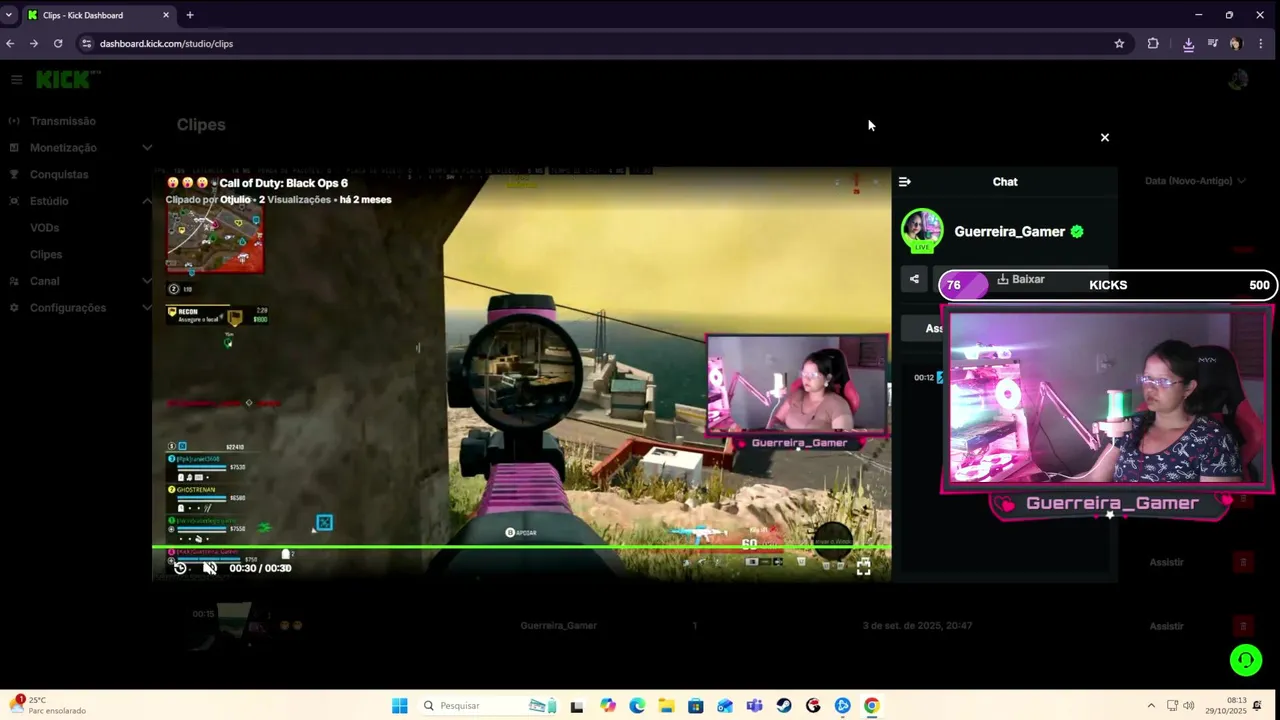This screenshot has width=1280, height=720.
Task: Unmute the clip audio
Action: coord(209,568)
